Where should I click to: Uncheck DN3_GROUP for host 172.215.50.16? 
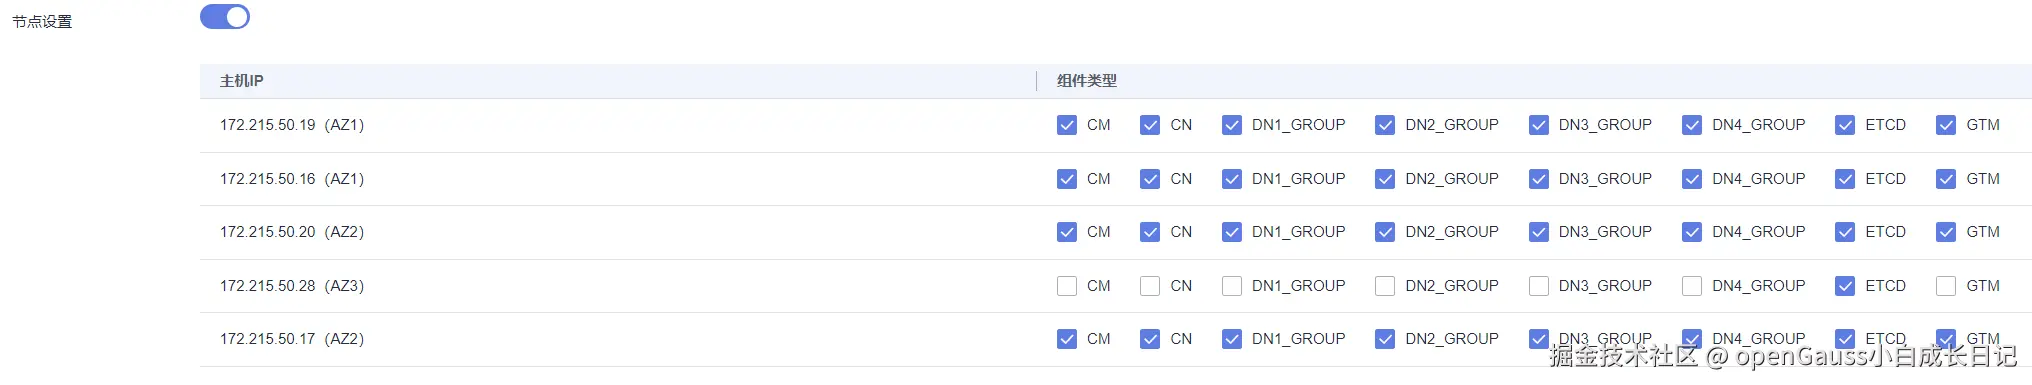1539,179
